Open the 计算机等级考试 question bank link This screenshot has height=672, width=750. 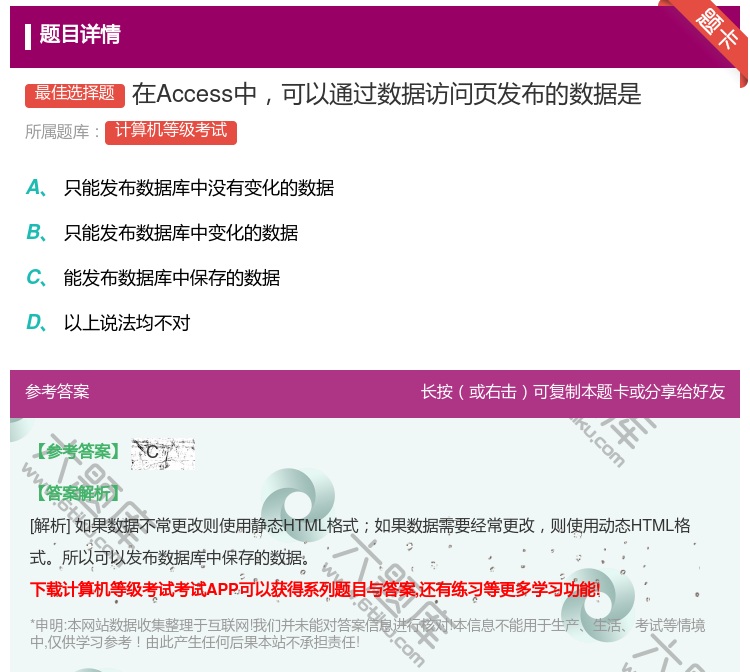(x=171, y=132)
